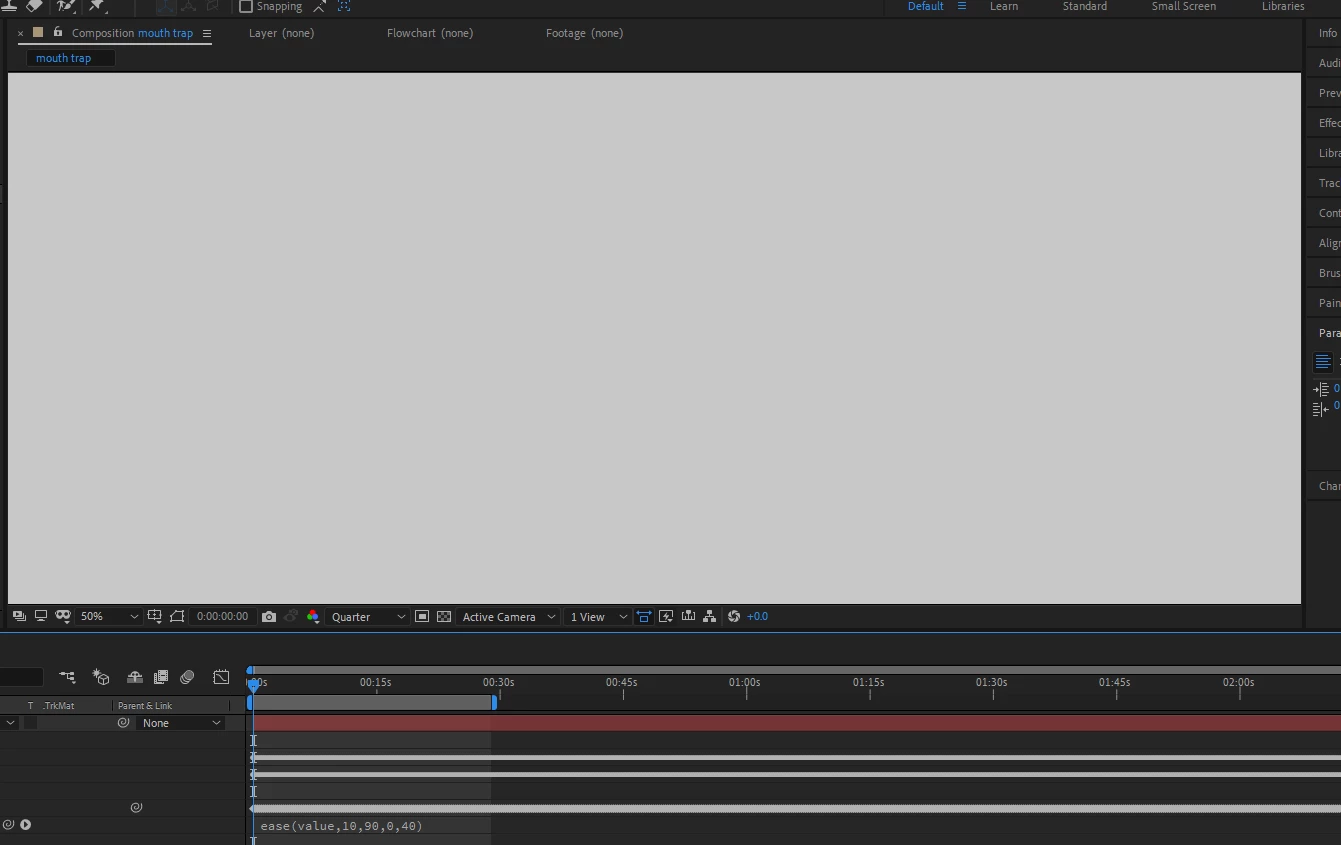Screen dimensions: 1341x845
Task: Click the Fast Previews lightning icon
Action: [x=666, y=616]
